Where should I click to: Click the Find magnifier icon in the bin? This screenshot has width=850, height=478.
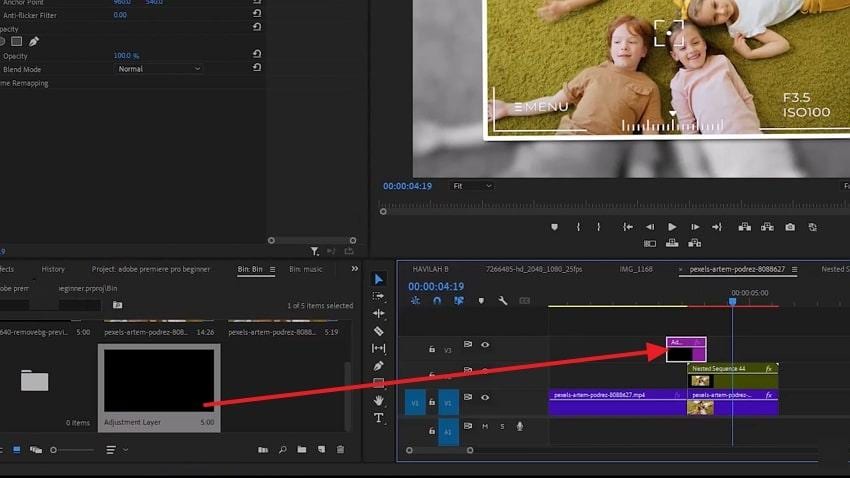pos(282,450)
